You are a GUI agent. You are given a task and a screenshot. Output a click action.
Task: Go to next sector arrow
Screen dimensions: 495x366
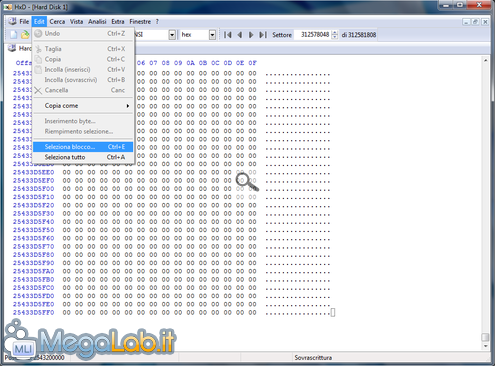251,35
